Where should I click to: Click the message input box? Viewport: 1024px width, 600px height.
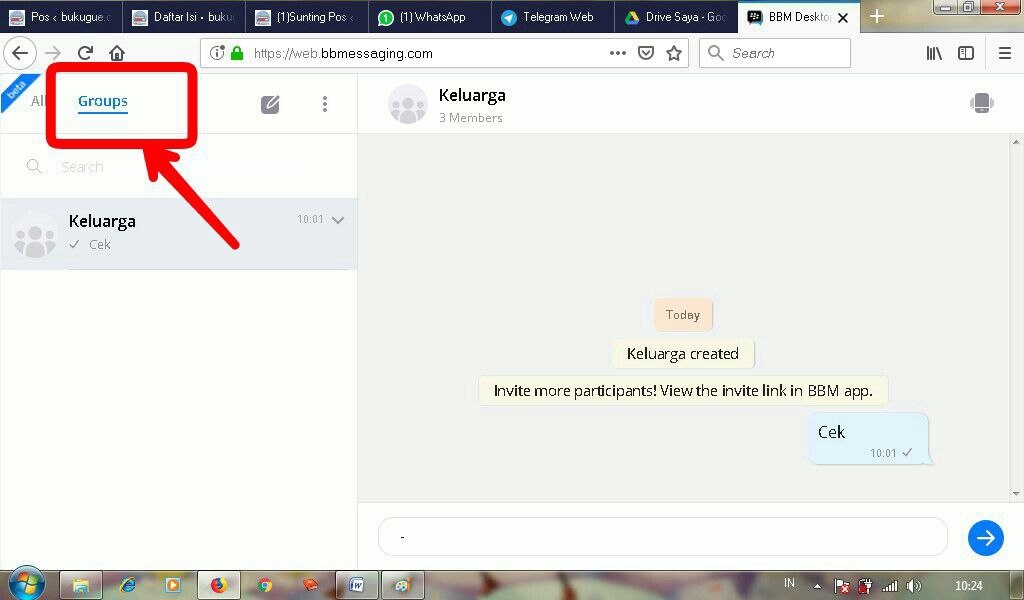click(x=662, y=537)
